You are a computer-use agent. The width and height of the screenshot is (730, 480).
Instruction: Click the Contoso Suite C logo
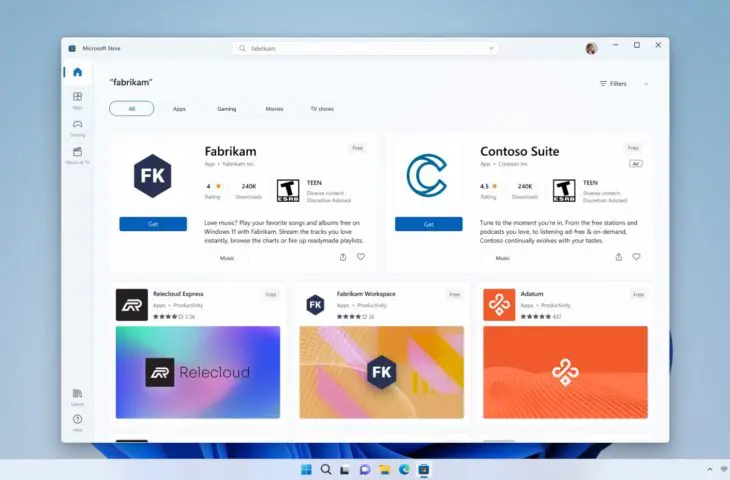(x=427, y=175)
